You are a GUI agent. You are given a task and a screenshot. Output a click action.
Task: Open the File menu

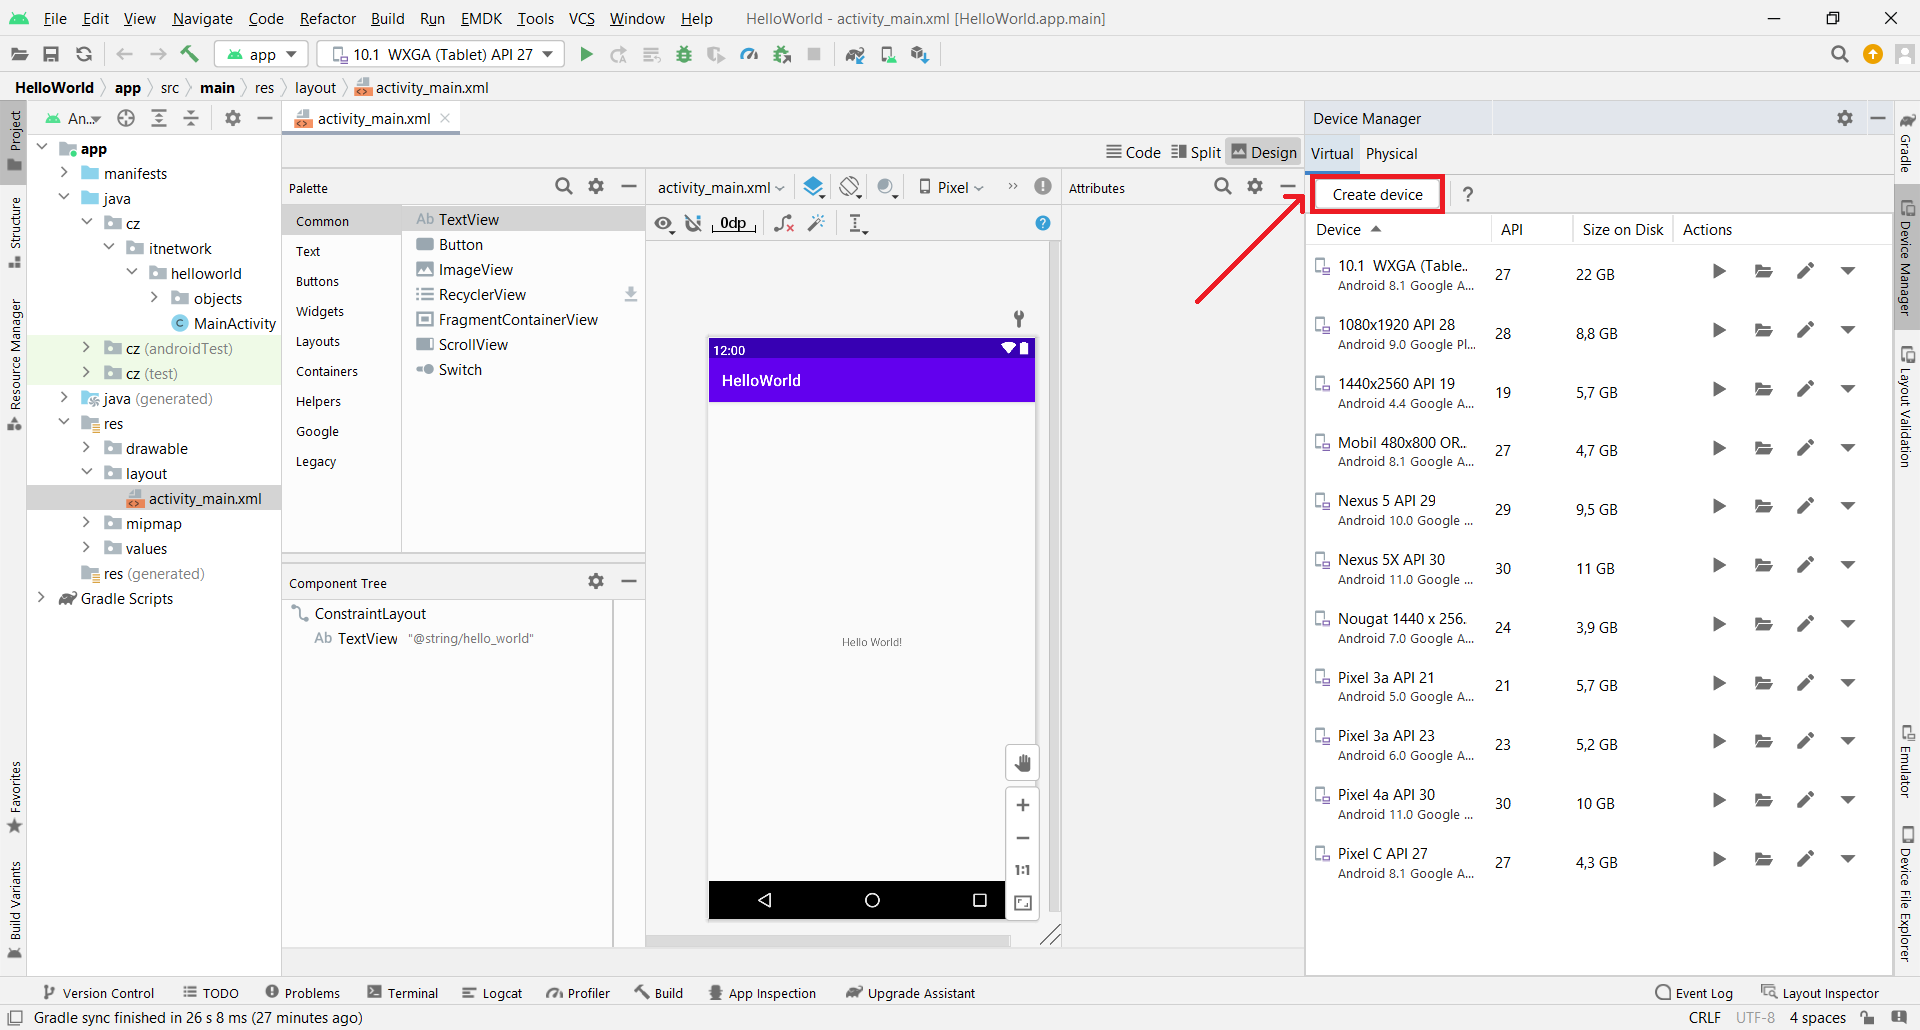click(x=55, y=18)
